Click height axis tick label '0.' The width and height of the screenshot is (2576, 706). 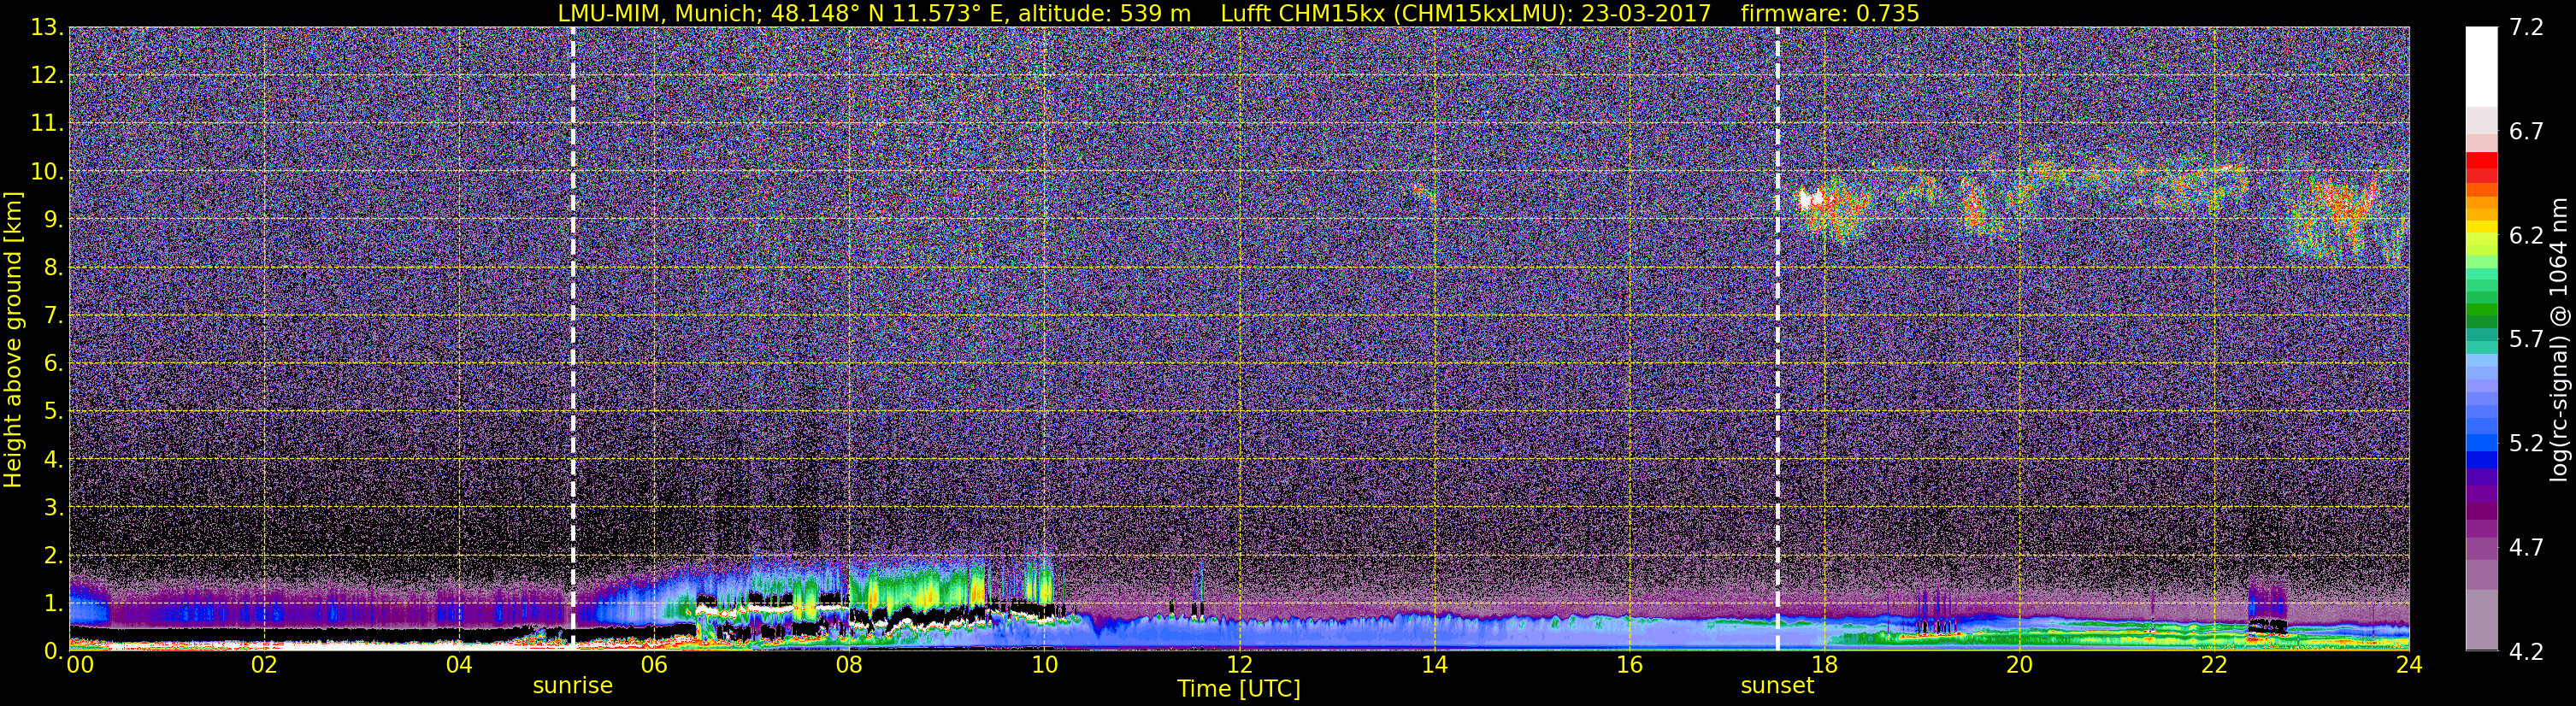click(x=53, y=650)
